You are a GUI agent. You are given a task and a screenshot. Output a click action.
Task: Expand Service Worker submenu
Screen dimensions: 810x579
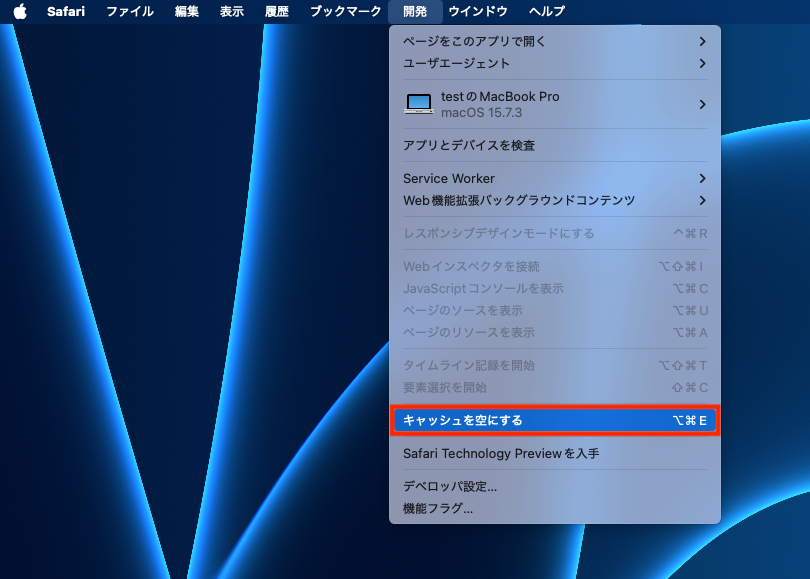point(555,179)
